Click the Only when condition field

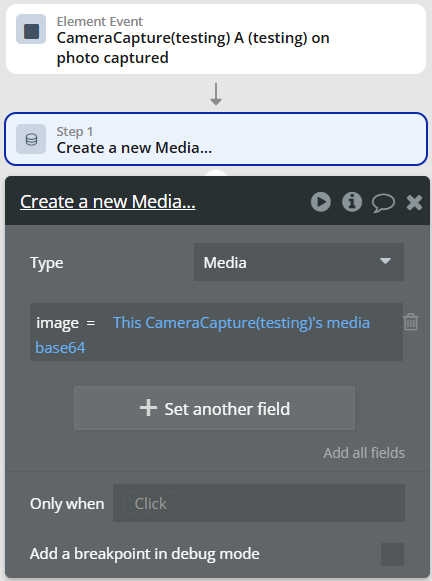click(259, 503)
